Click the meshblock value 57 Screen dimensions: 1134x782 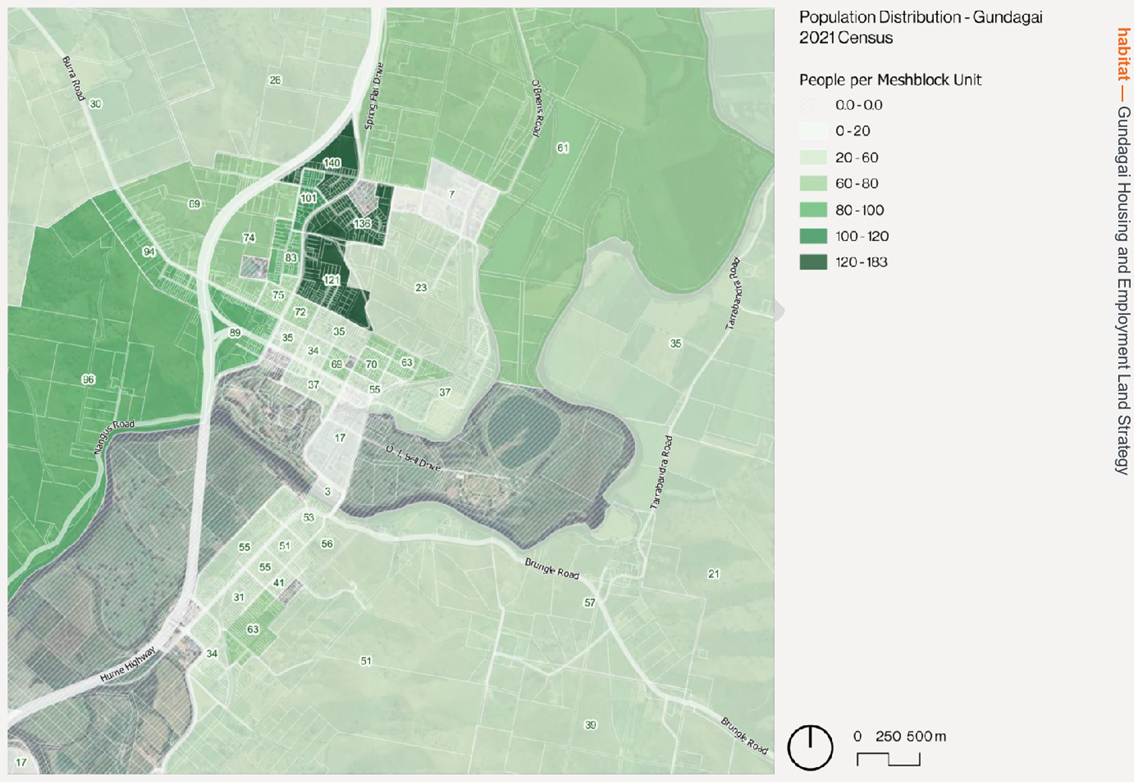590,603
